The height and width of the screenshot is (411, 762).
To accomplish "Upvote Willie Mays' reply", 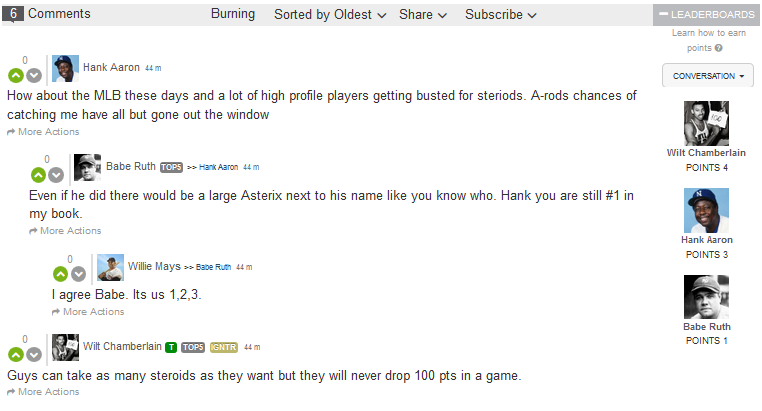I will coord(61,274).
